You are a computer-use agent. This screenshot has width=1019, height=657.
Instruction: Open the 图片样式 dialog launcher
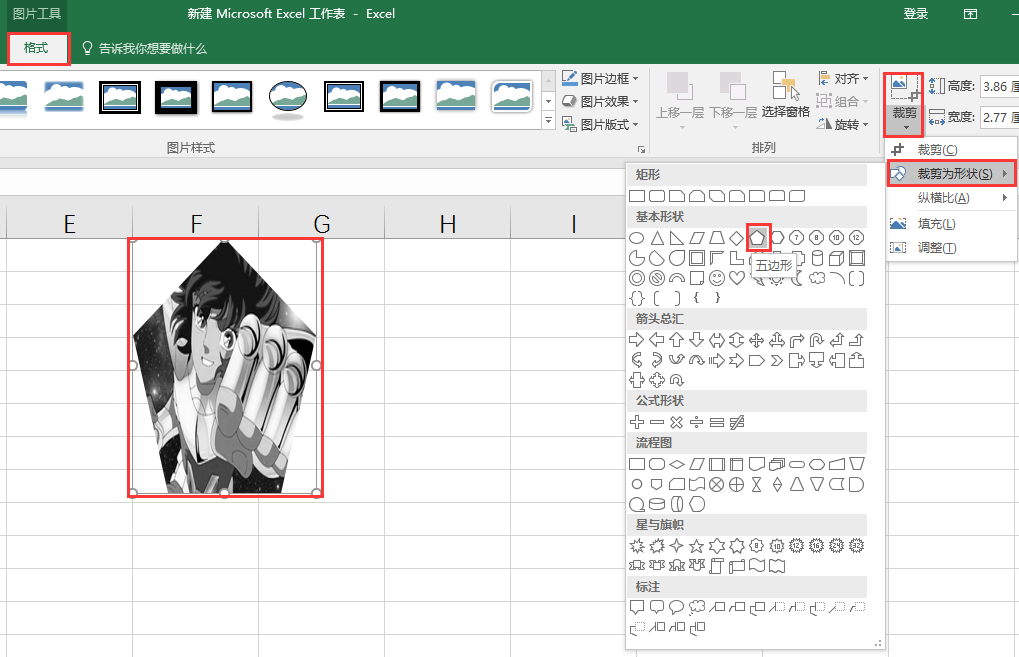[641, 149]
